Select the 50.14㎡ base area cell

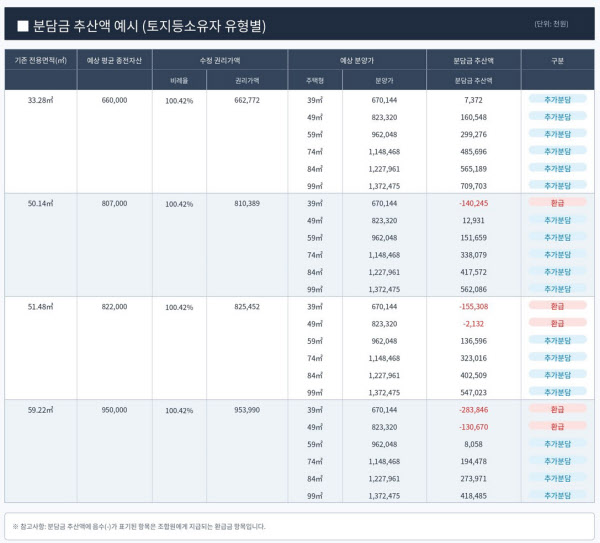coord(41,203)
